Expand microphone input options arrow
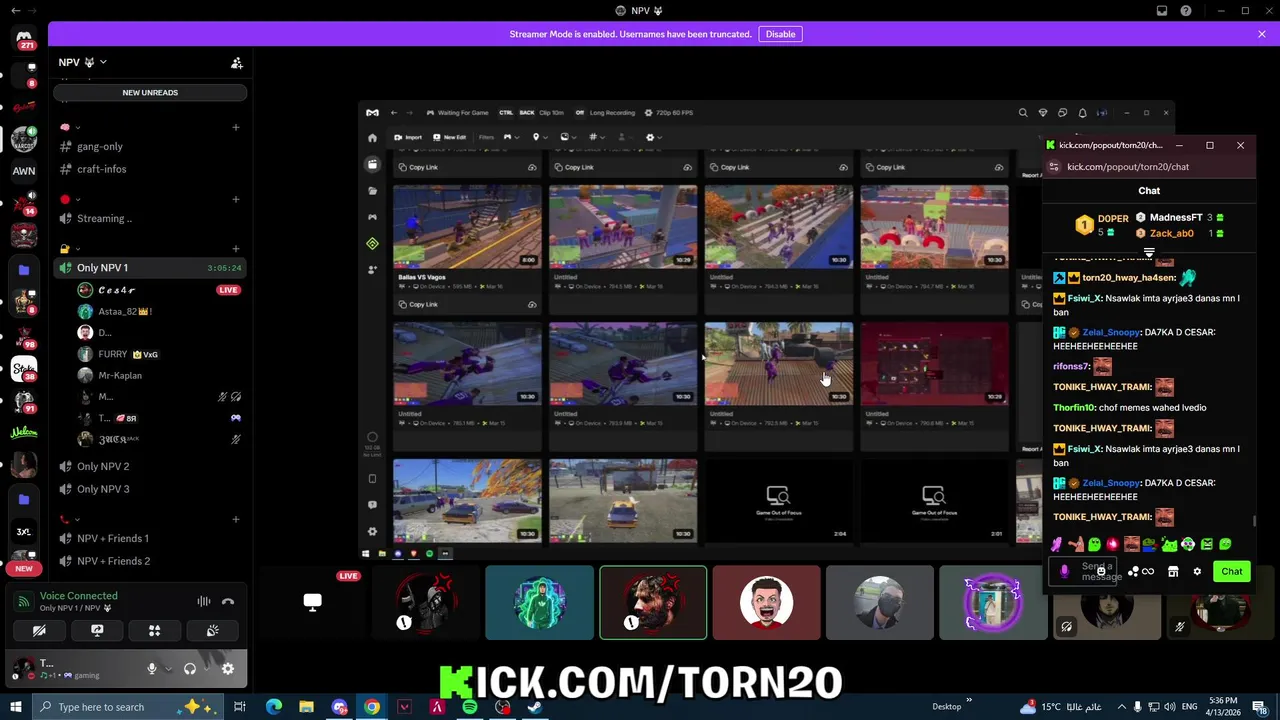This screenshot has height=720, width=1280. 167,669
